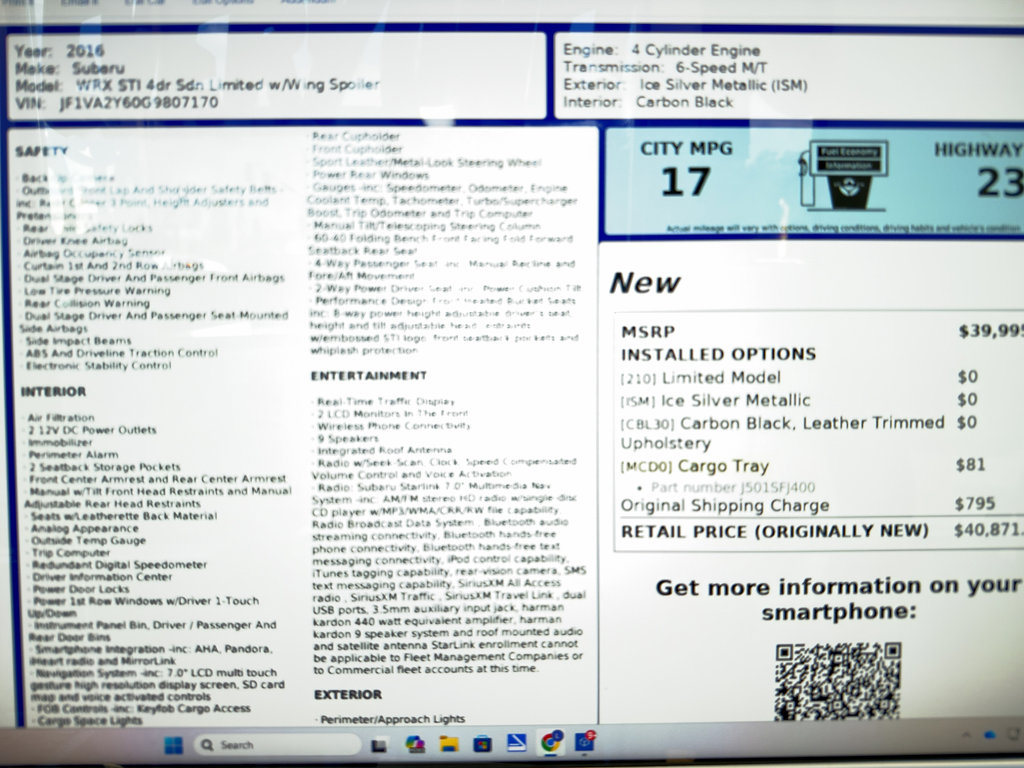
Task: Click the Real-Time Traffic Display item
Action: pyautogui.click(x=385, y=402)
